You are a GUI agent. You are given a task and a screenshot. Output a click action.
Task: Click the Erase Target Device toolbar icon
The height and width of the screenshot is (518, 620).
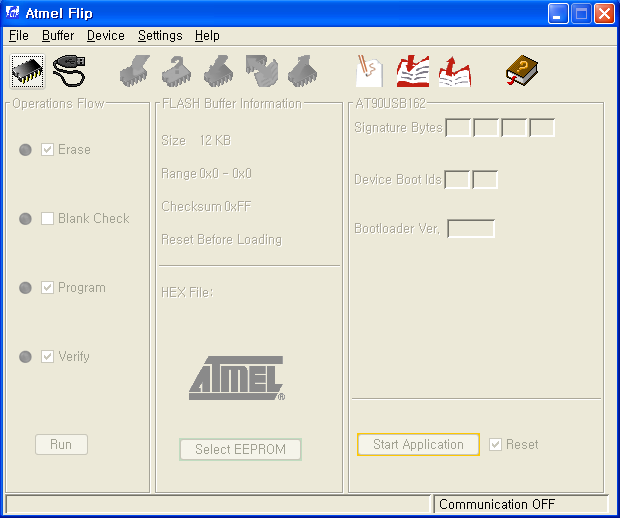coord(135,71)
